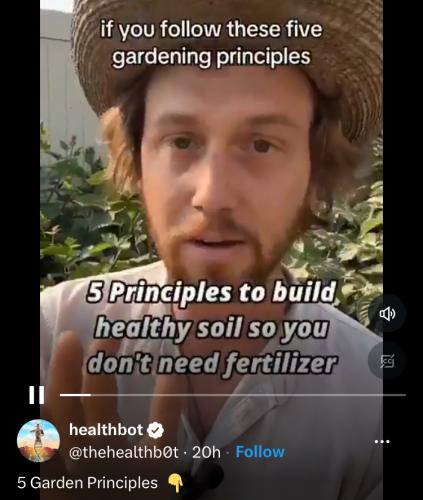Viewport: 423px width, 500px height.
Task: Click the pointing-down hand emoji
Action: coord(175,483)
